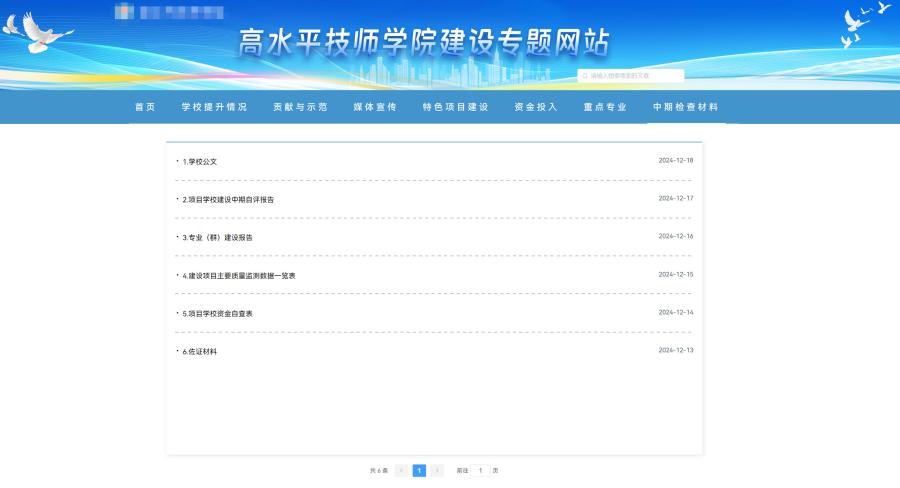
Task: Navigate to 特色项目建设
Action: 455,107
